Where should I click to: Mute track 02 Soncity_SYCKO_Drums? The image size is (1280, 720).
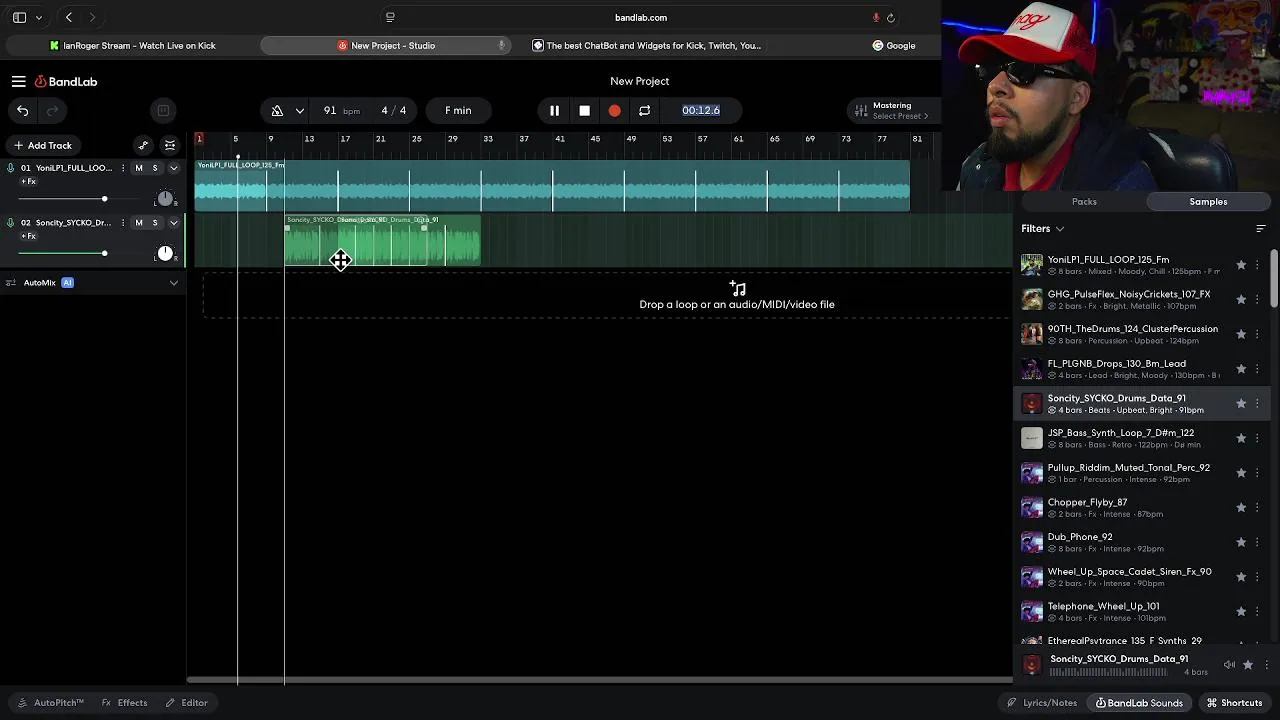tap(139, 223)
